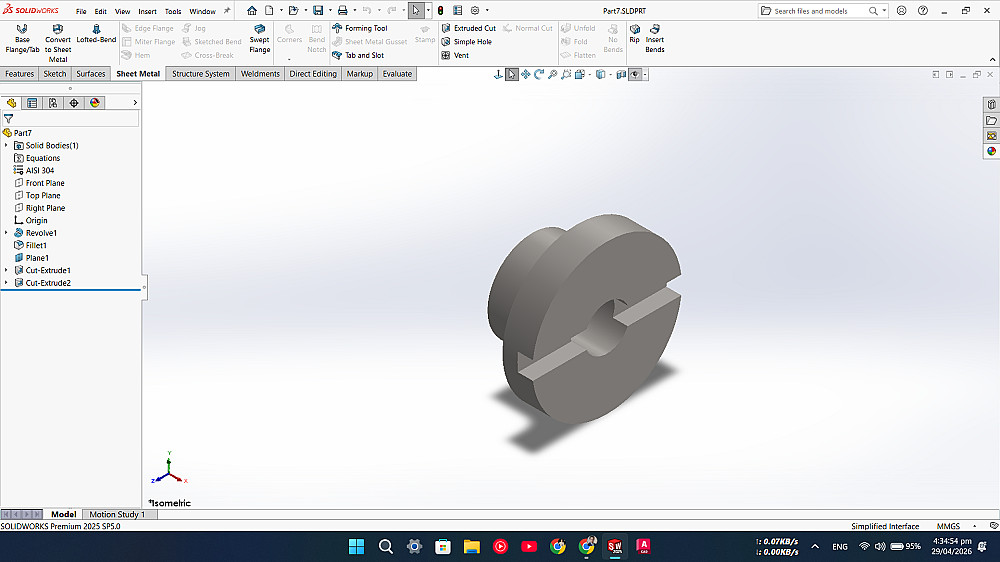Select the Base Flange/Tab tool
This screenshot has height=562, width=1000.
22,39
